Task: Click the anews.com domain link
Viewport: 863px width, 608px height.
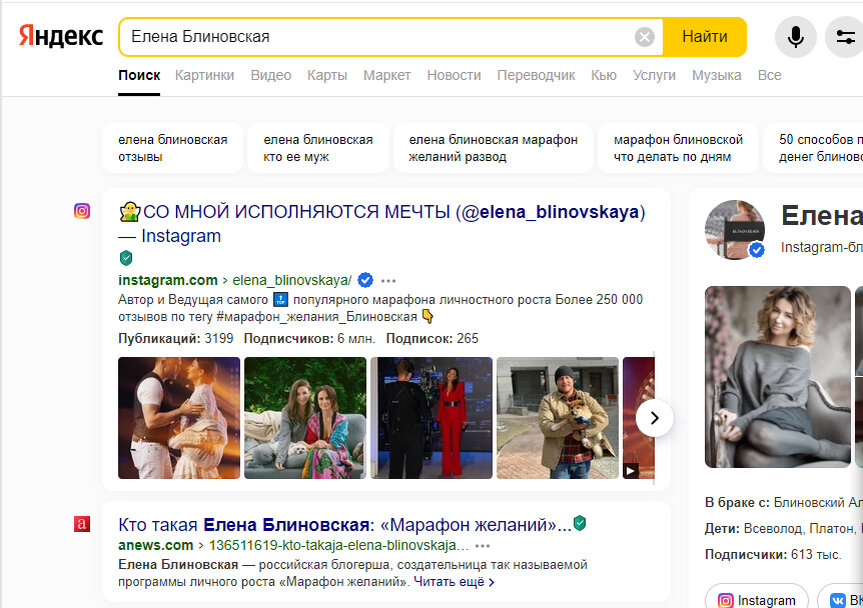Action: (156, 545)
